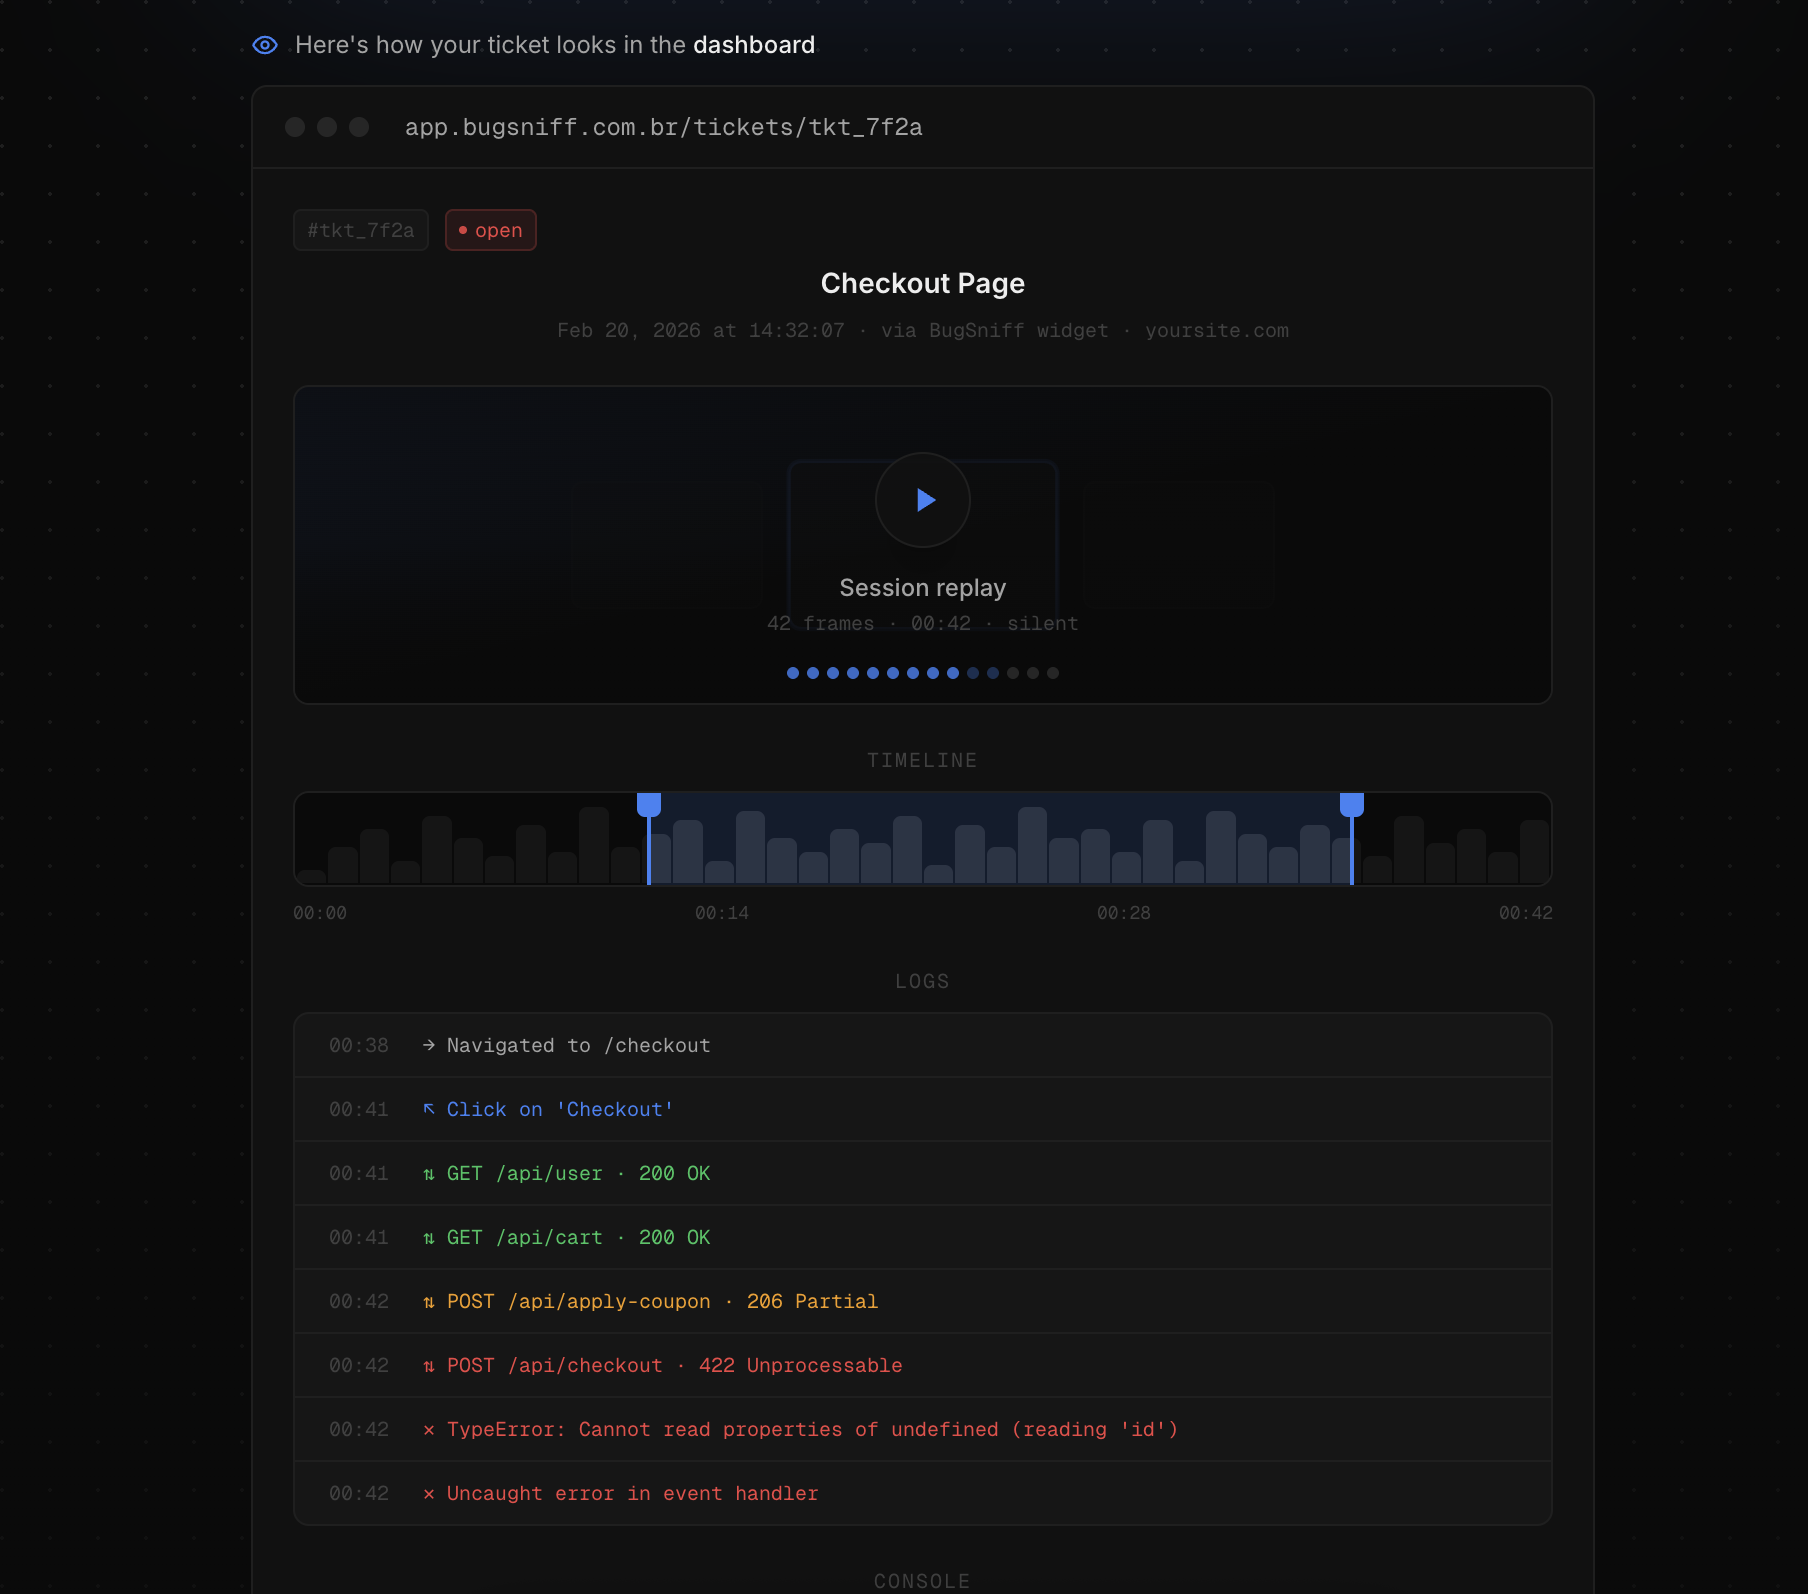Click the network arrows icon on /api/user row

[x=429, y=1174]
